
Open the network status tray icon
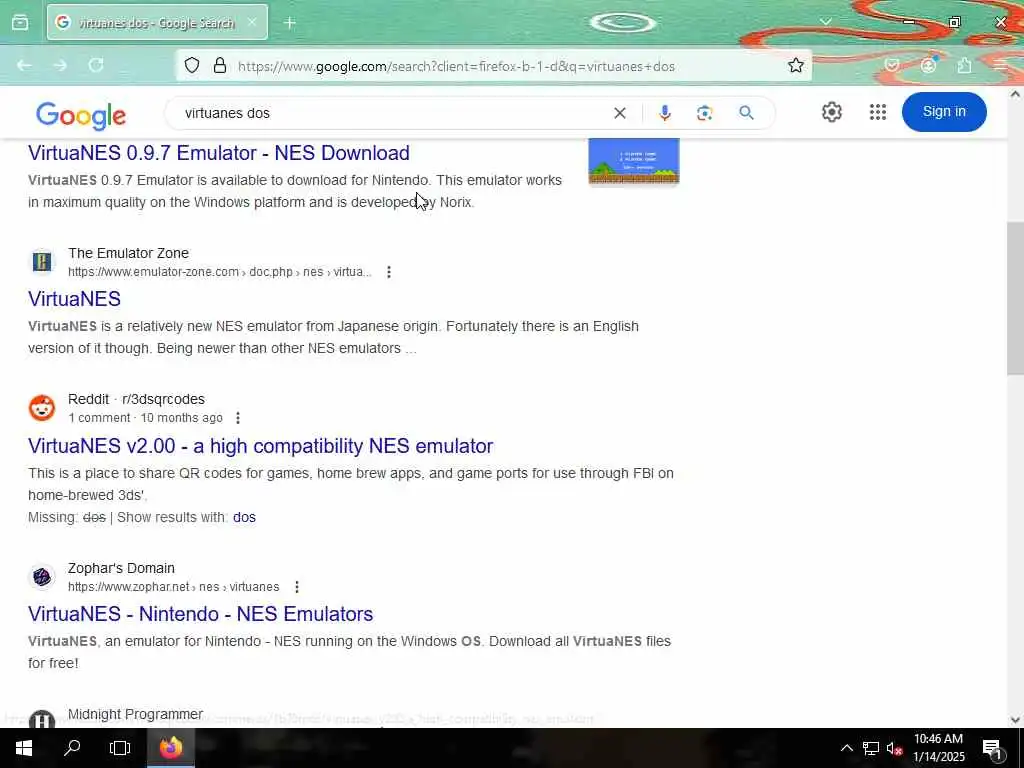pyautogui.click(x=871, y=748)
